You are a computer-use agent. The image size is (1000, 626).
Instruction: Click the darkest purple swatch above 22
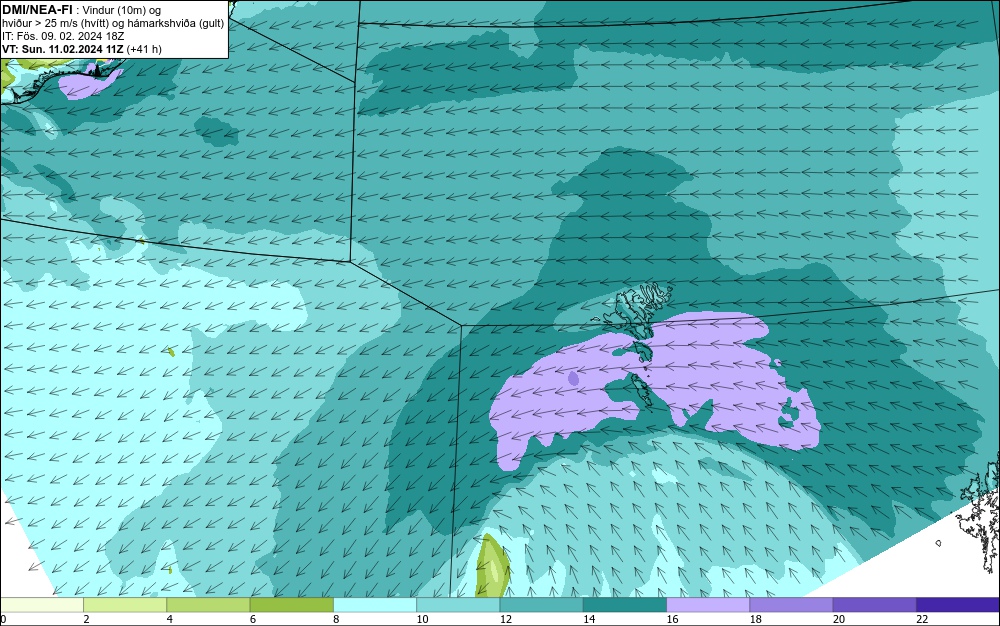pyautogui.click(x=958, y=605)
